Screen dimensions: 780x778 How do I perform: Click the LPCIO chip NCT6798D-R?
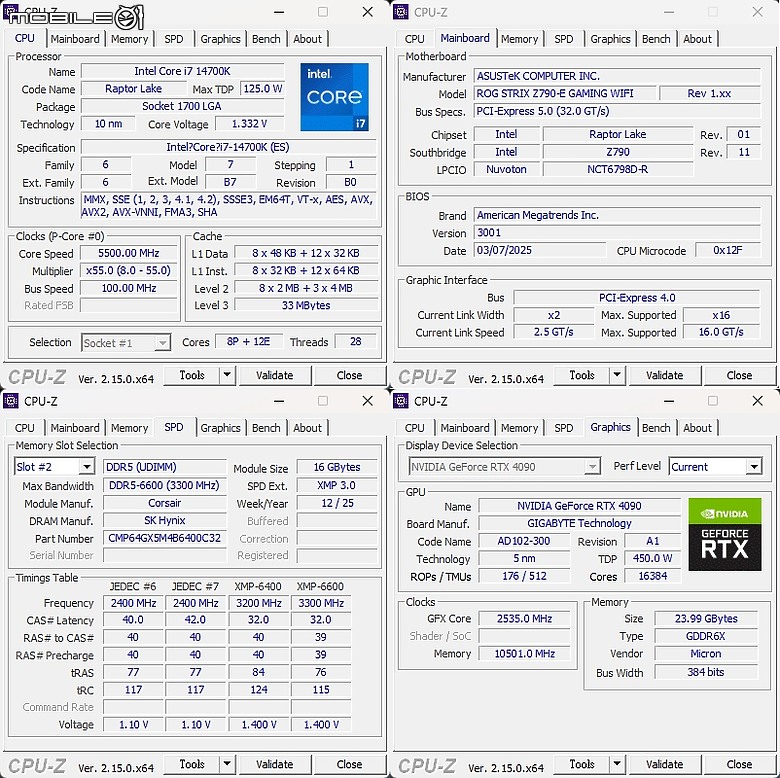pyautogui.click(x=618, y=169)
